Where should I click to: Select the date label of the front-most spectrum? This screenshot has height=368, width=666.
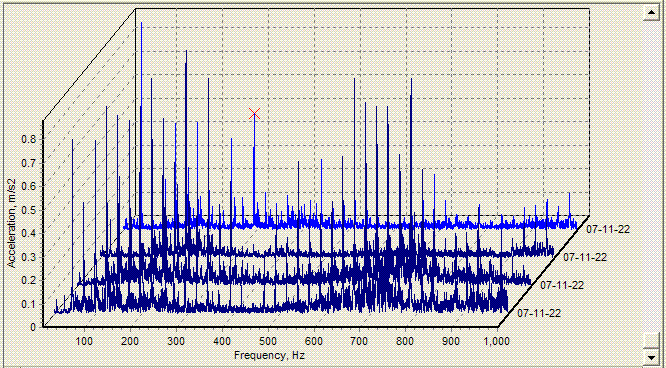[x=539, y=314]
